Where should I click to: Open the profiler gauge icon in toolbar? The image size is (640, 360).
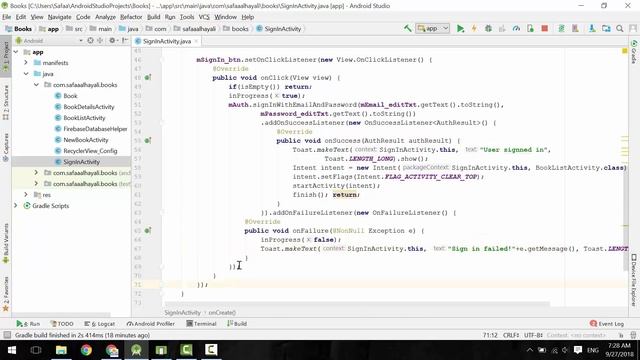pos(516,29)
